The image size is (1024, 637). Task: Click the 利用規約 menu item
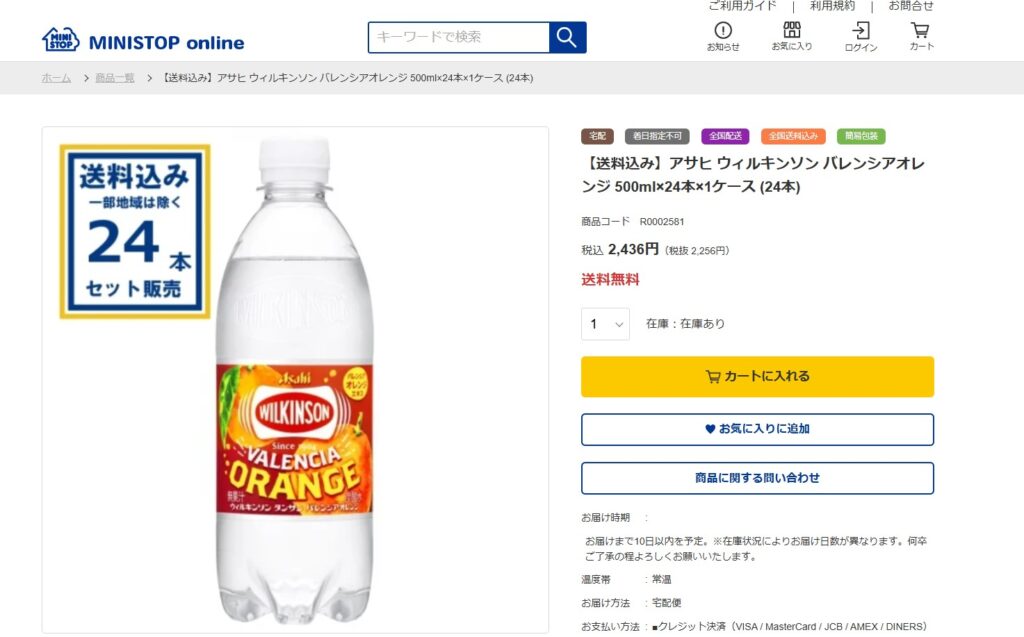click(833, 5)
